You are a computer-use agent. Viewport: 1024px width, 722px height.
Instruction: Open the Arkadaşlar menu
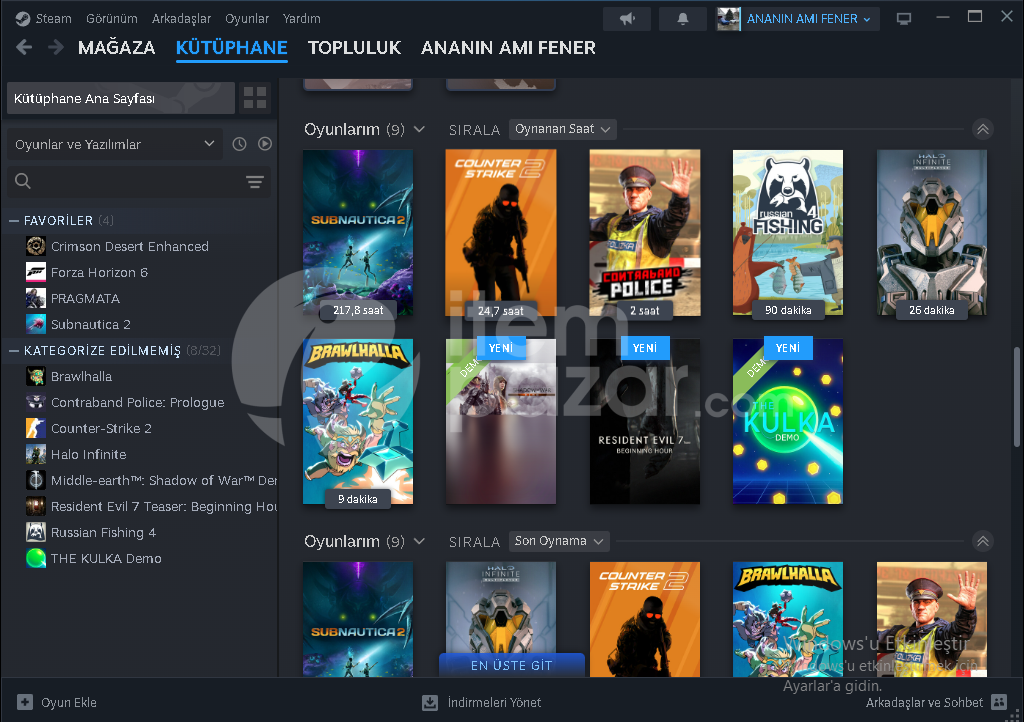coord(181,19)
